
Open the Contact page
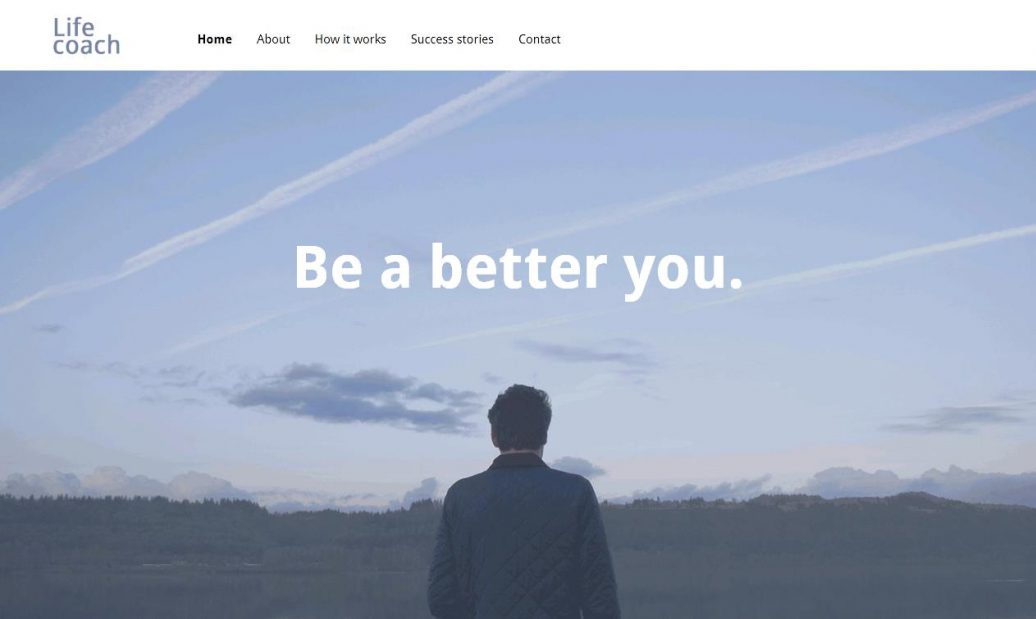tap(539, 39)
